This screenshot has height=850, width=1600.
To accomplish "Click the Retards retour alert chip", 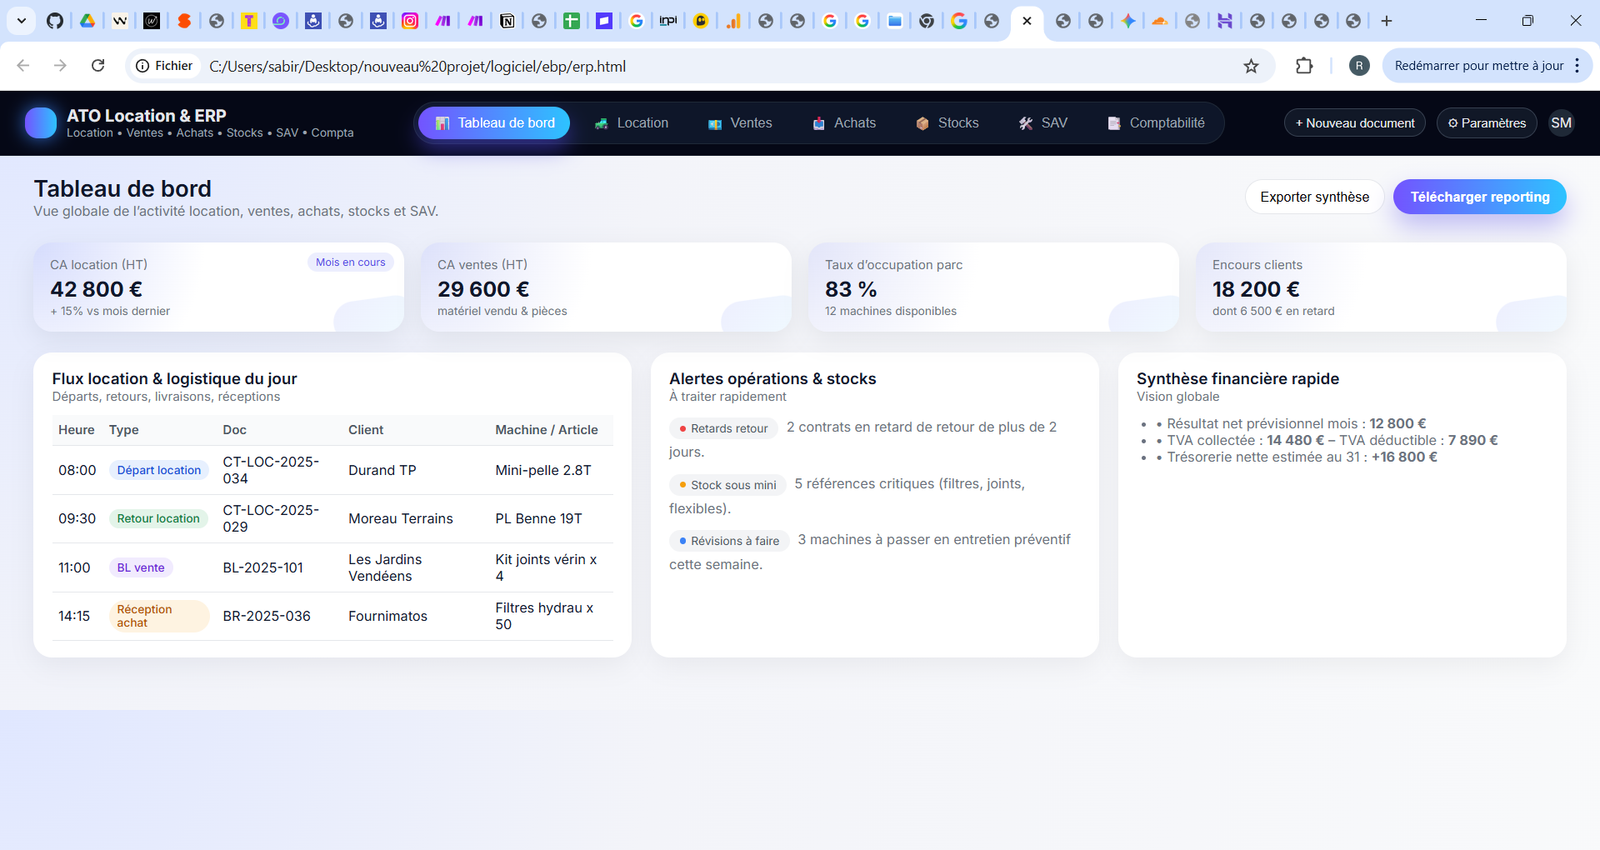I will pos(723,428).
